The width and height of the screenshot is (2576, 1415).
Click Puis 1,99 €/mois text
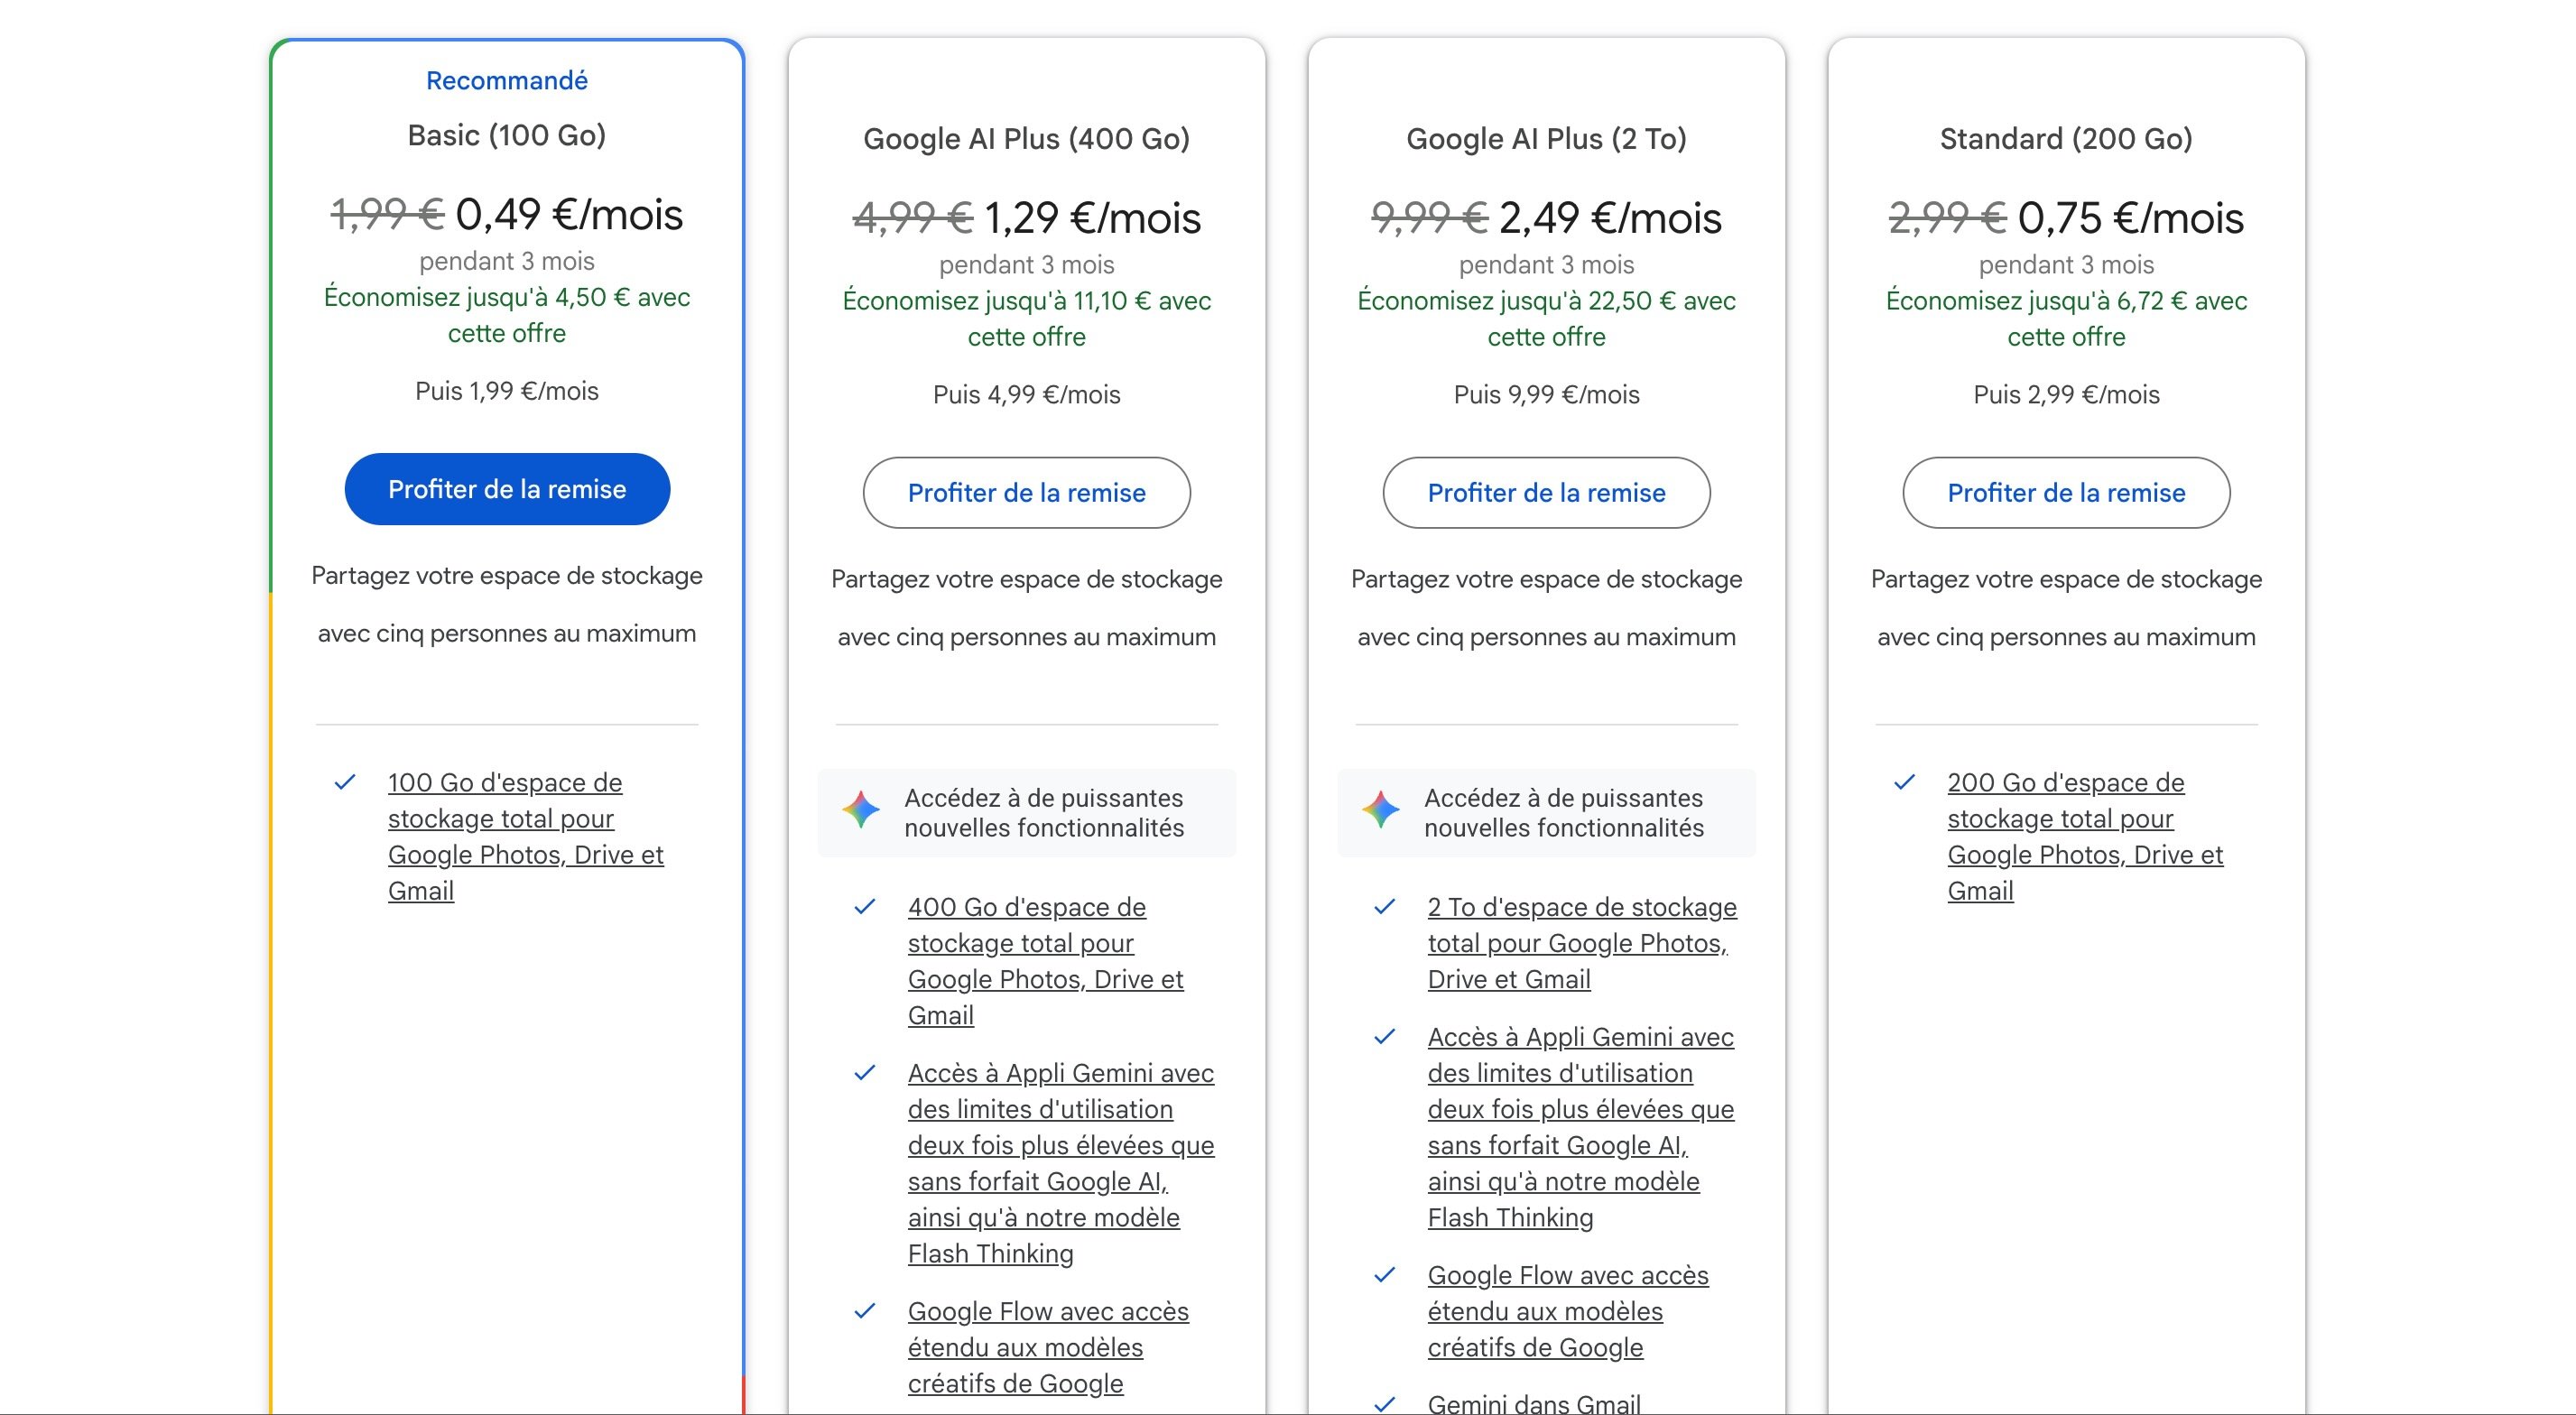click(x=507, y=391)
